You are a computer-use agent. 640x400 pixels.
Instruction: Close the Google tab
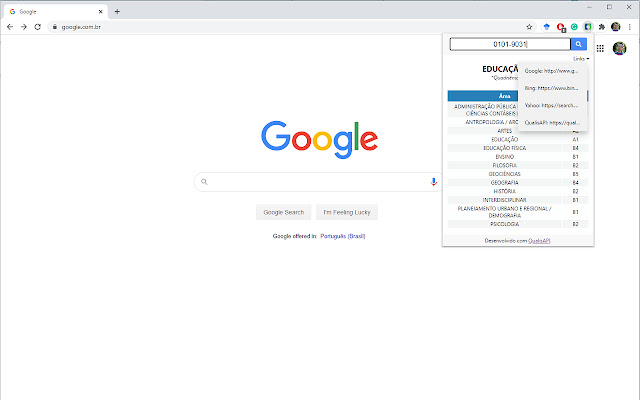[100, 11]
